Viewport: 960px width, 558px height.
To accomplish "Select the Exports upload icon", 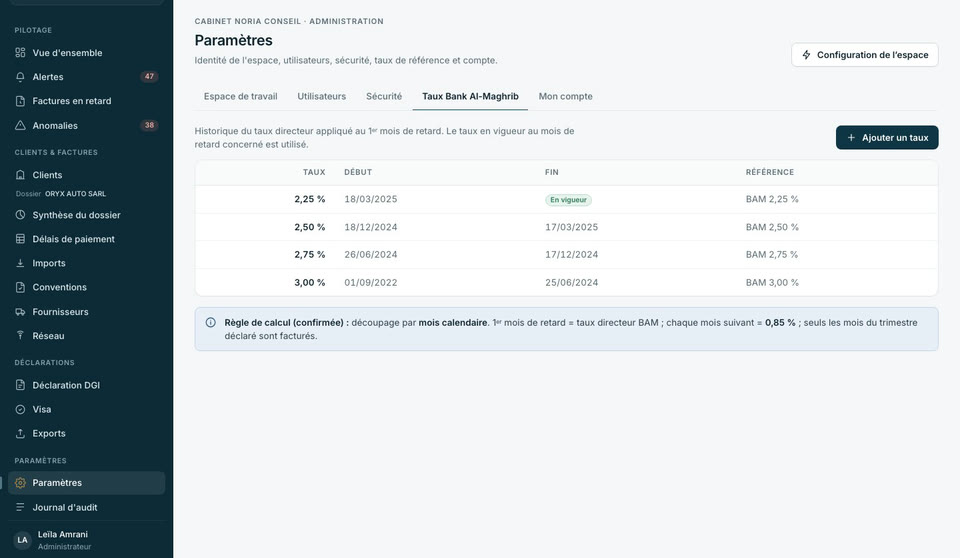I will pyautogui.click(x=20, y=433).
